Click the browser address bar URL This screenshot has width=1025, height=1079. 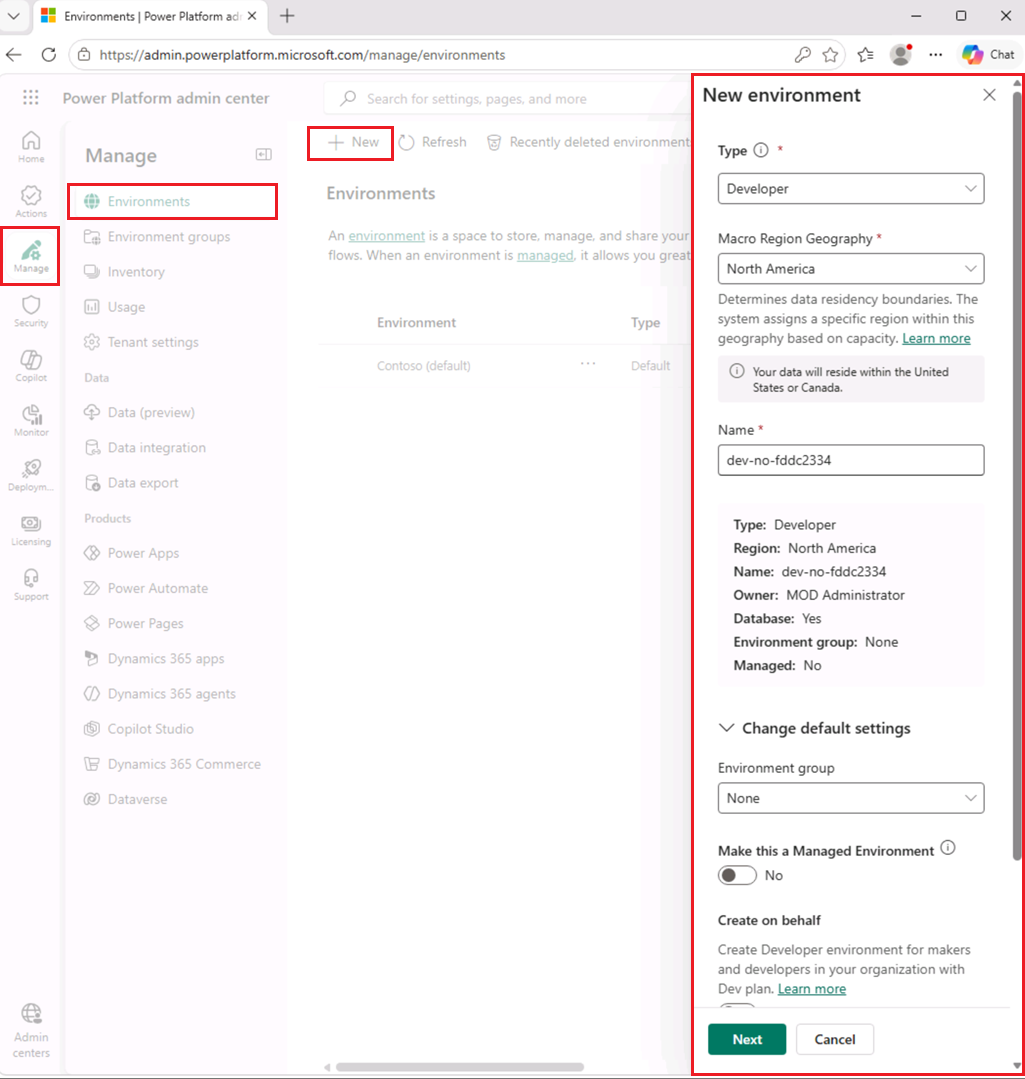[x=302, y=55]
